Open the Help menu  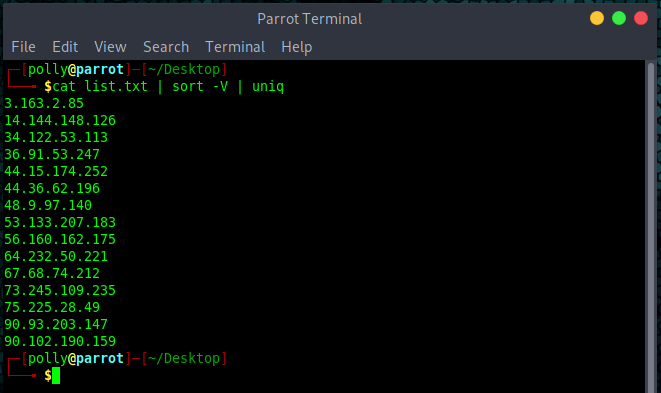point(296,47)
